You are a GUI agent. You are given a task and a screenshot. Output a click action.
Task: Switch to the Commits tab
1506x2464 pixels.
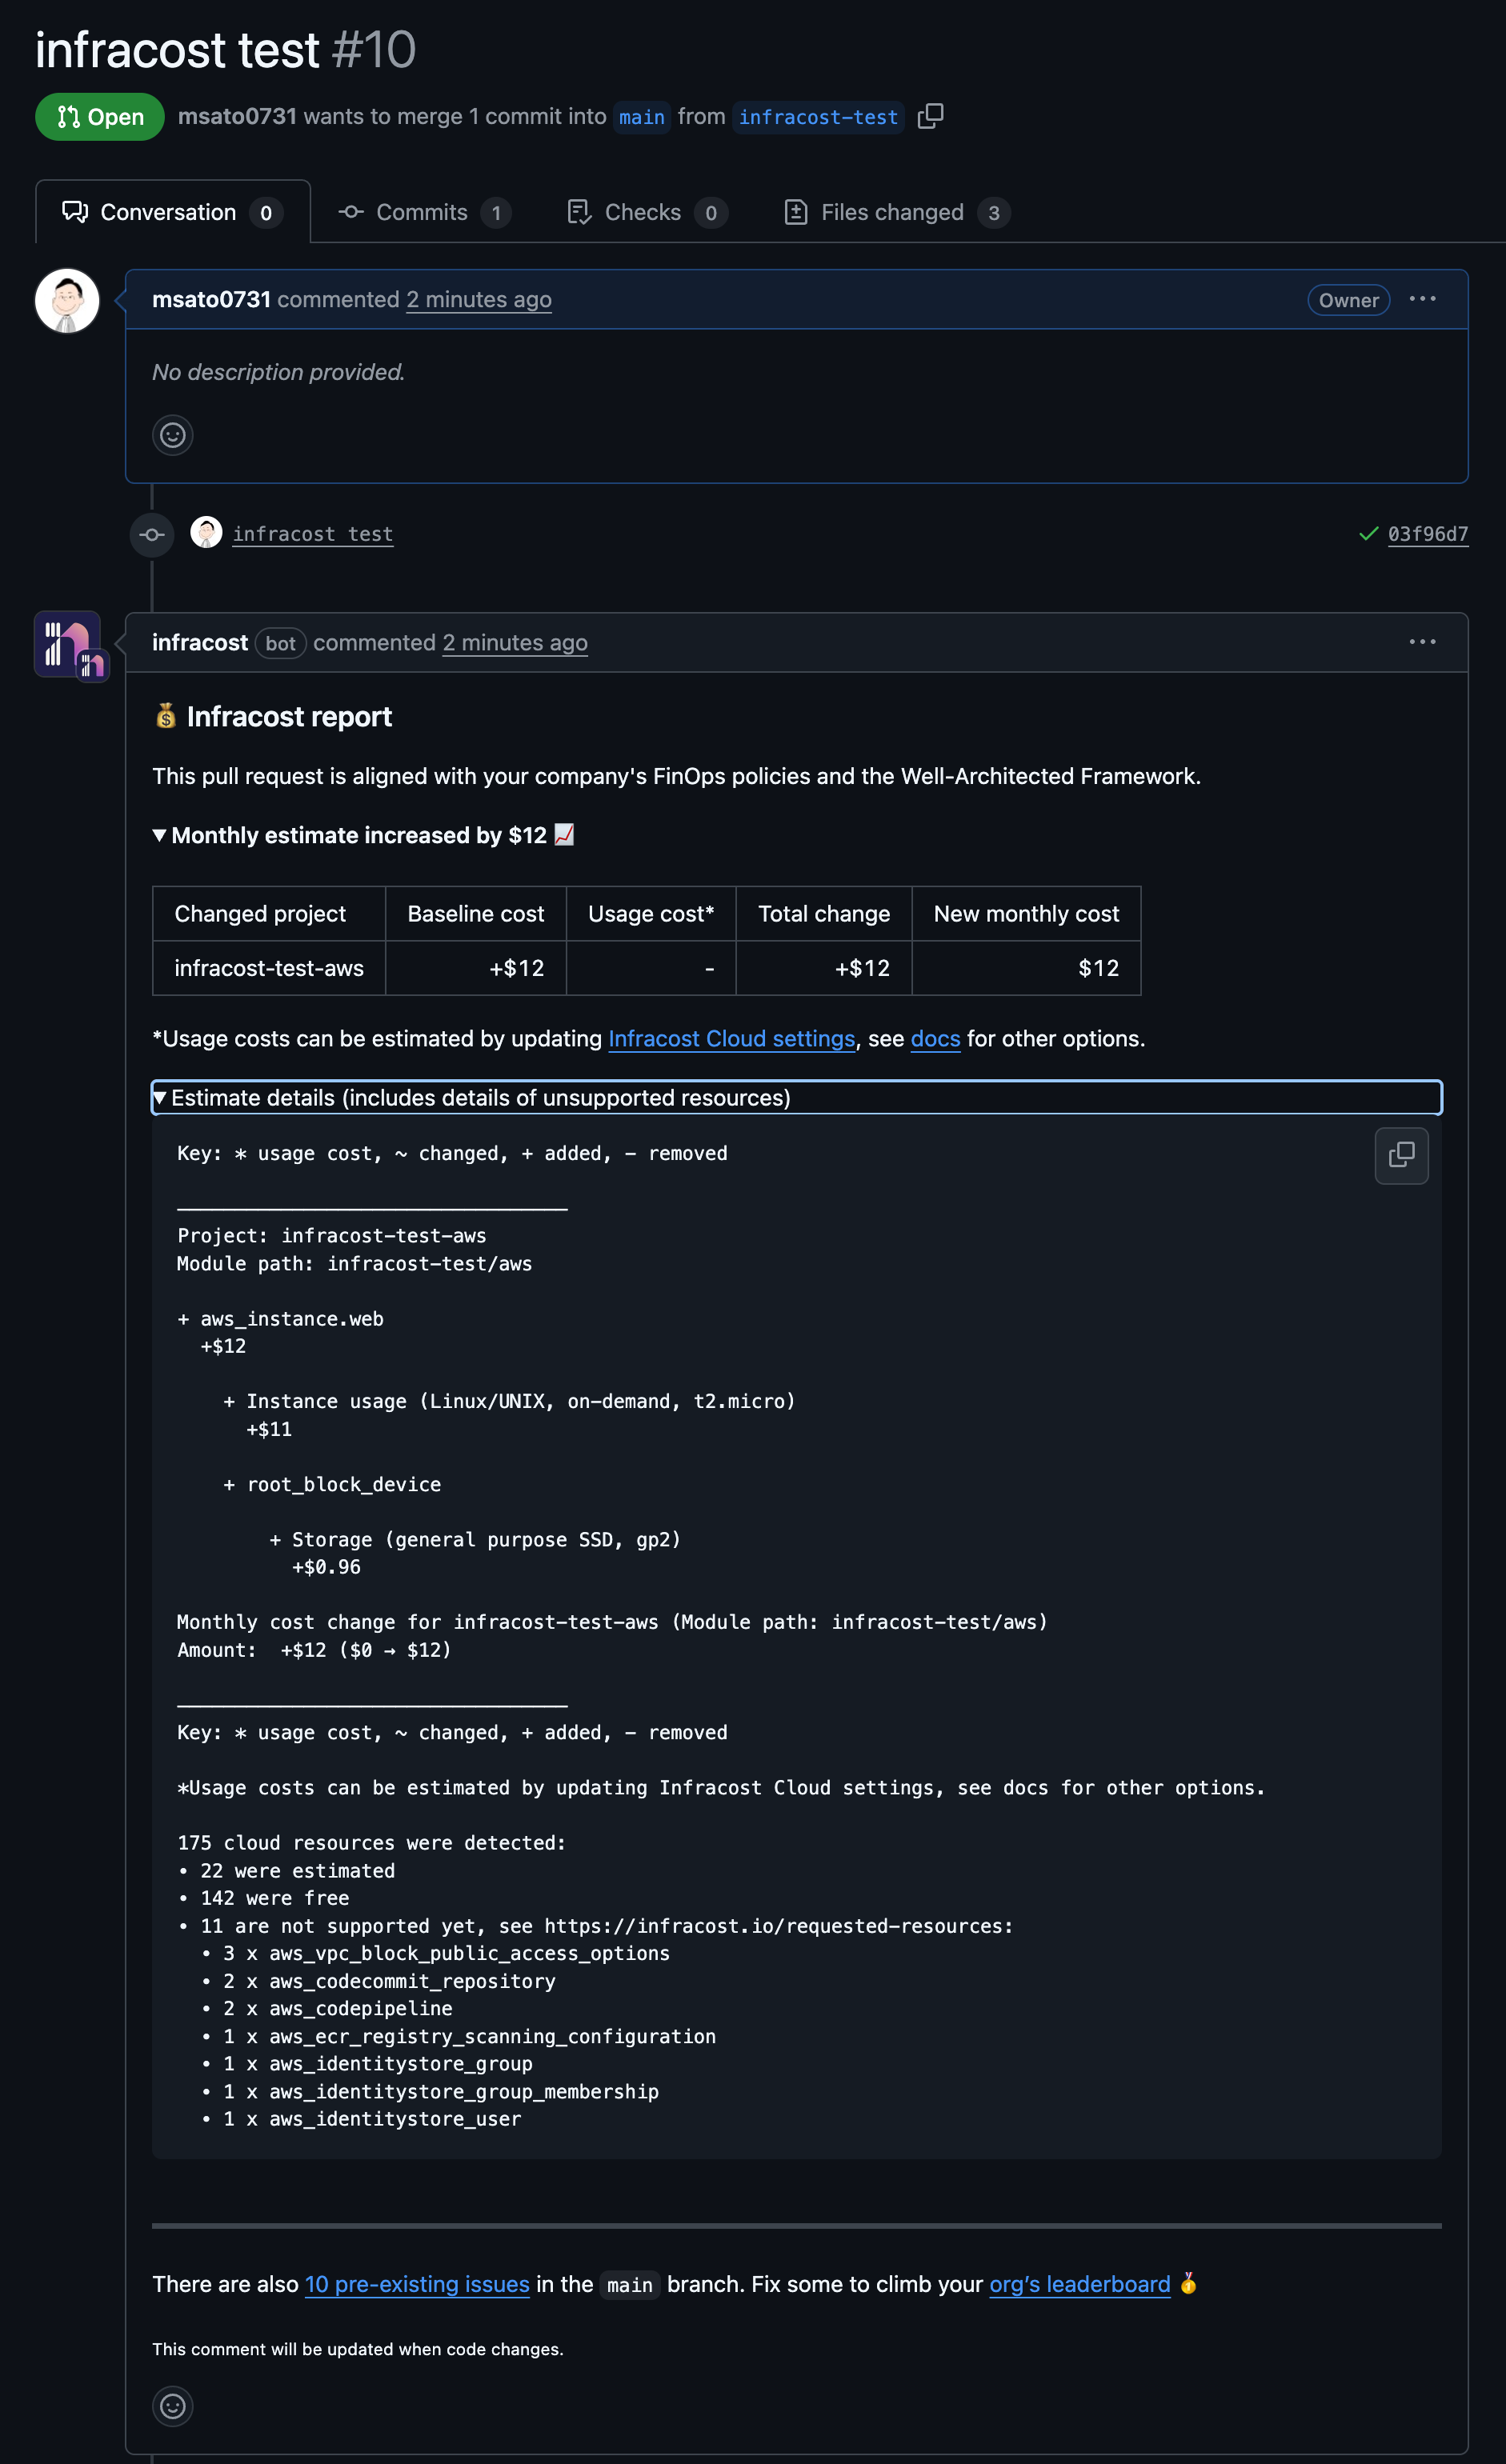(x=424, y=212)
